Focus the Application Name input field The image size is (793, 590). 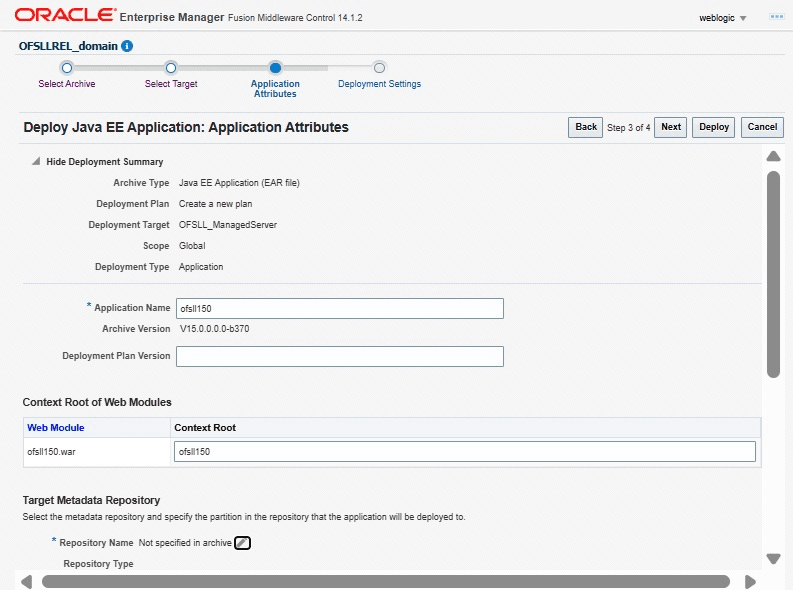coord(340,308)
